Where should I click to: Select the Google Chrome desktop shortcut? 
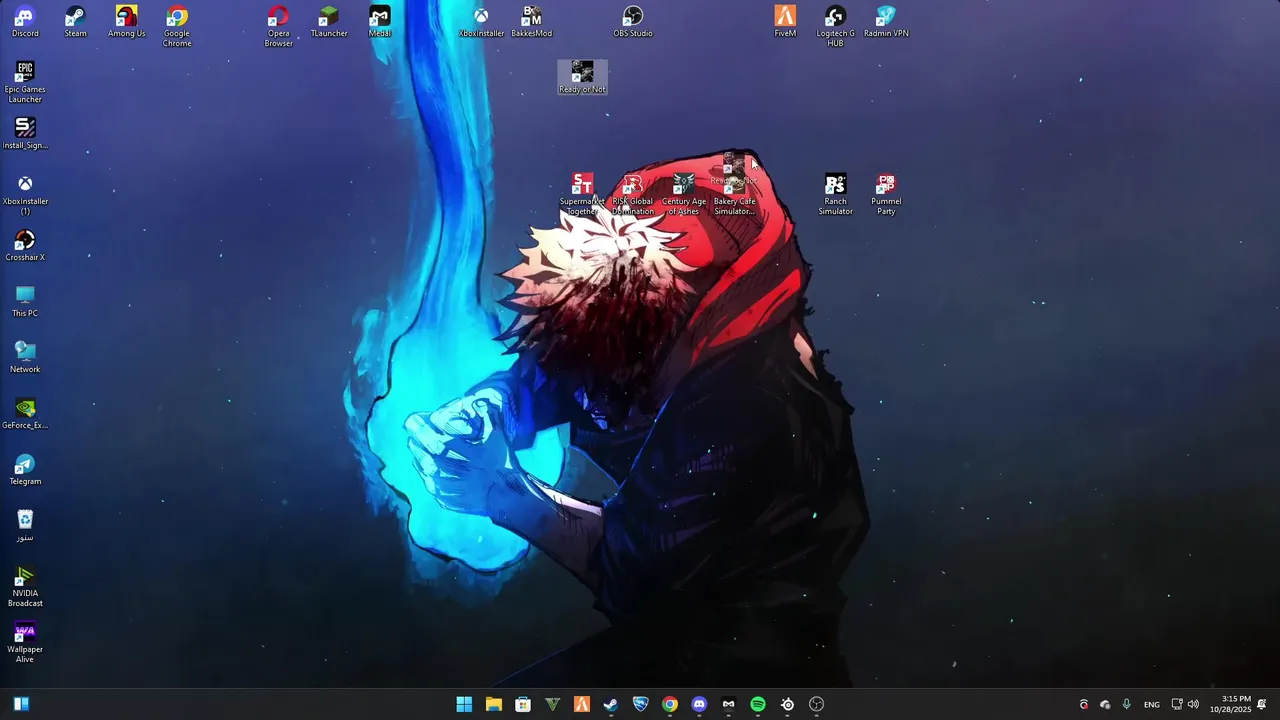point(177,26)
